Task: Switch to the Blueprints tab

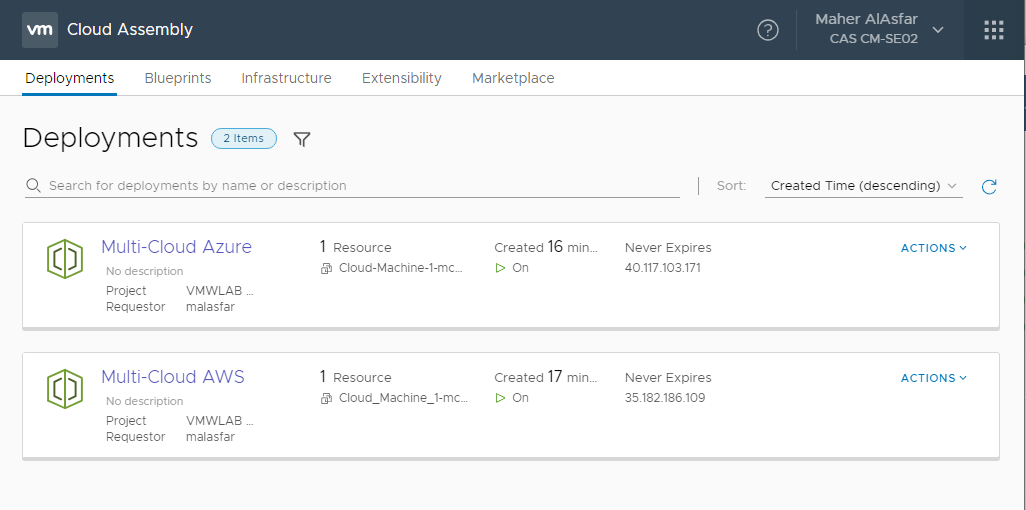Action: (x=178, y=78)
